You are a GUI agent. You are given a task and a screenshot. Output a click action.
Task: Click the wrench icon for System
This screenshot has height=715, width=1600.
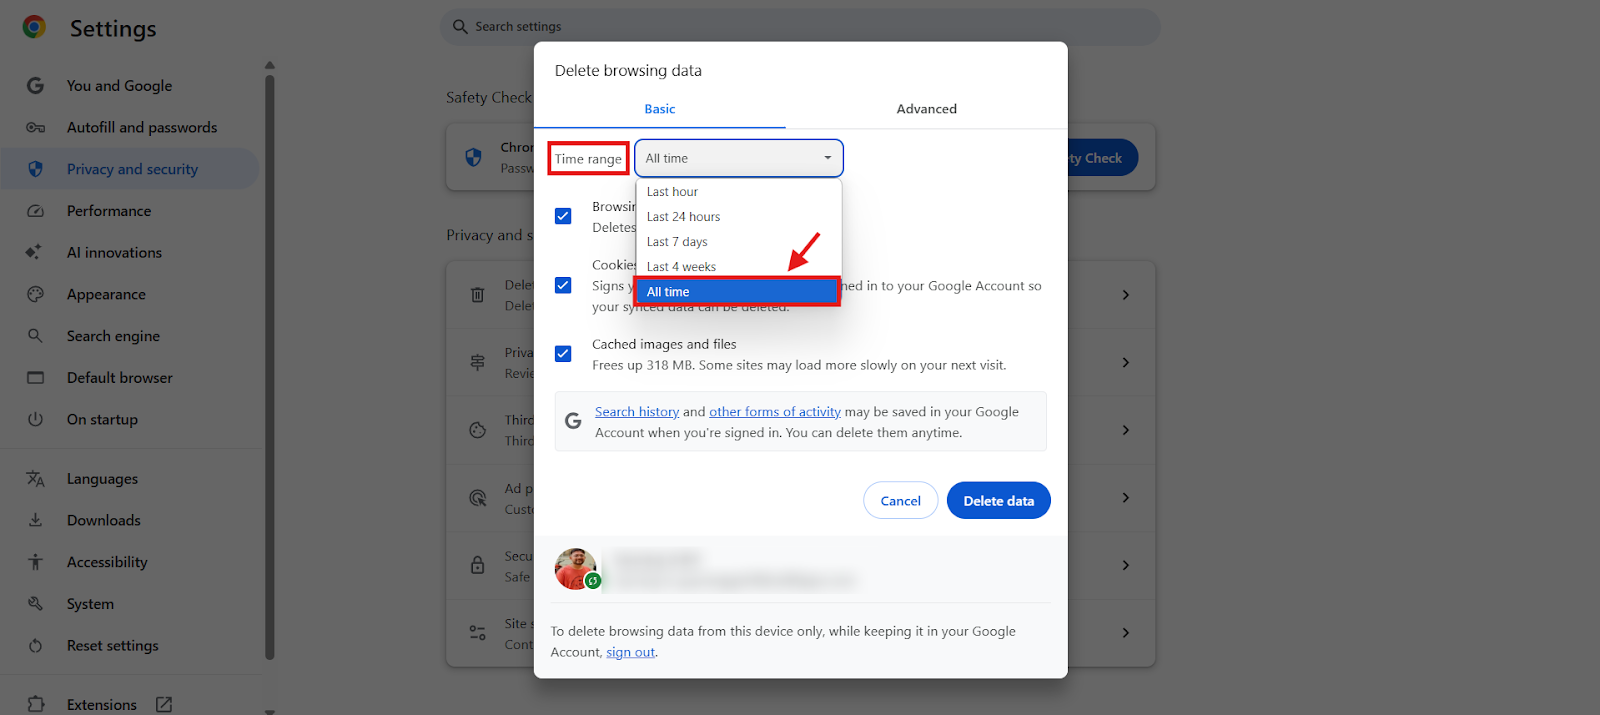pyautogui.click(x=35, y=604)
